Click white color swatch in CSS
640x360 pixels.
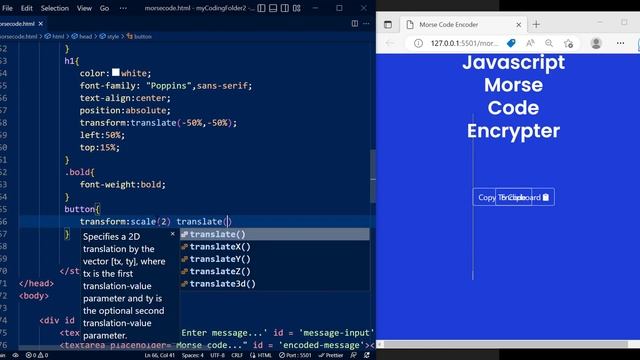click(x=116, y=72)
